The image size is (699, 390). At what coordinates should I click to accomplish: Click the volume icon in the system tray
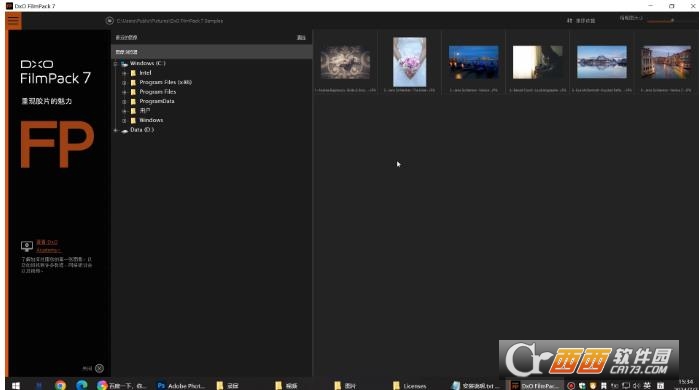636,386
